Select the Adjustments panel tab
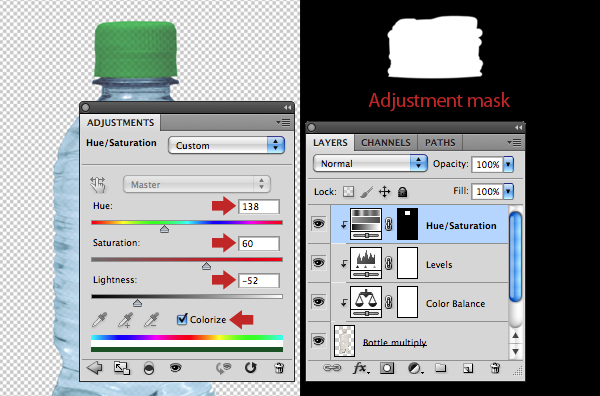 pos(120,122)
